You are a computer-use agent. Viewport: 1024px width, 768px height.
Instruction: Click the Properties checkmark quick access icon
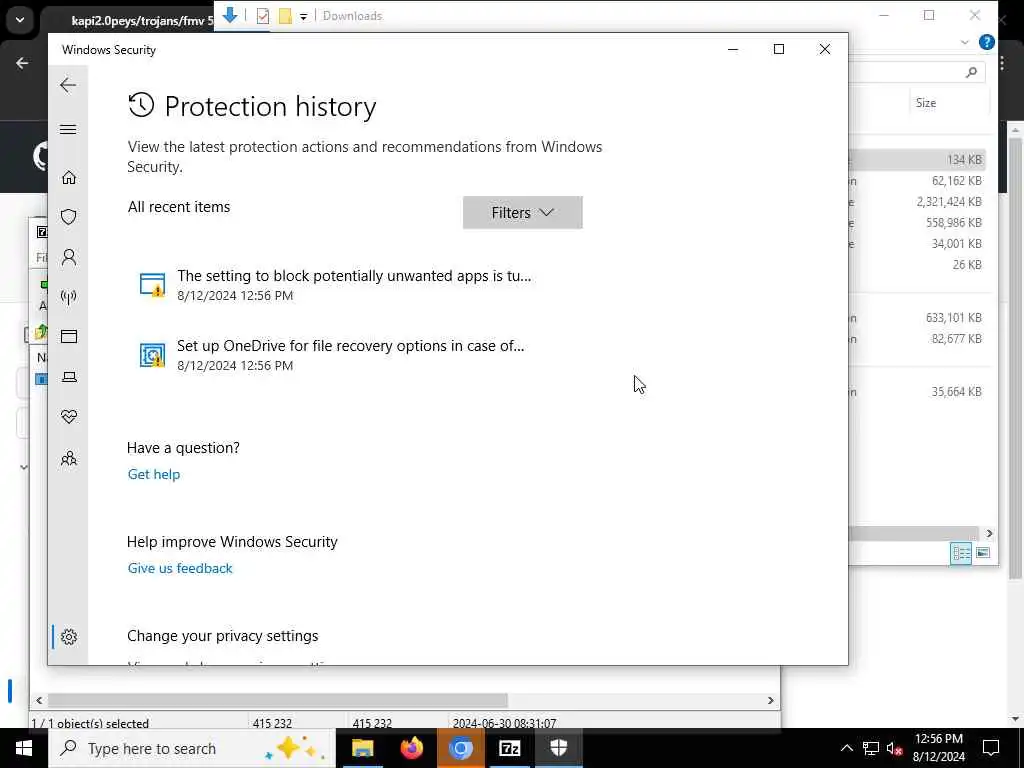[263, 16]
